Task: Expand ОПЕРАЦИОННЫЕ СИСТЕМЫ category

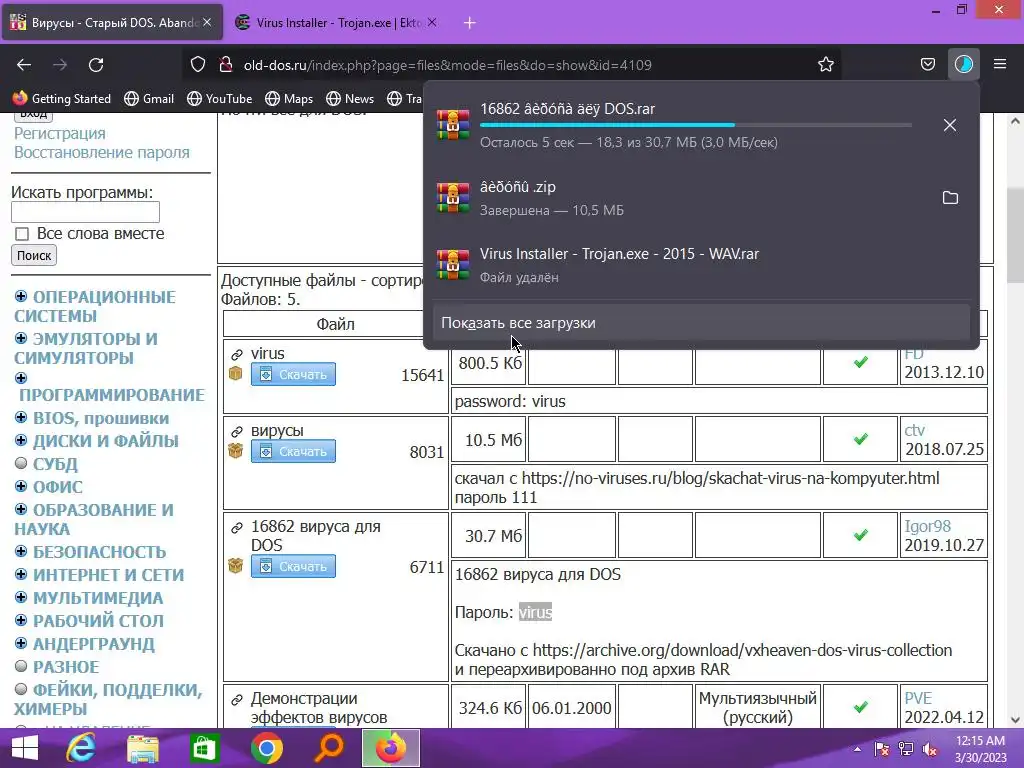Action: click(21, 296)
